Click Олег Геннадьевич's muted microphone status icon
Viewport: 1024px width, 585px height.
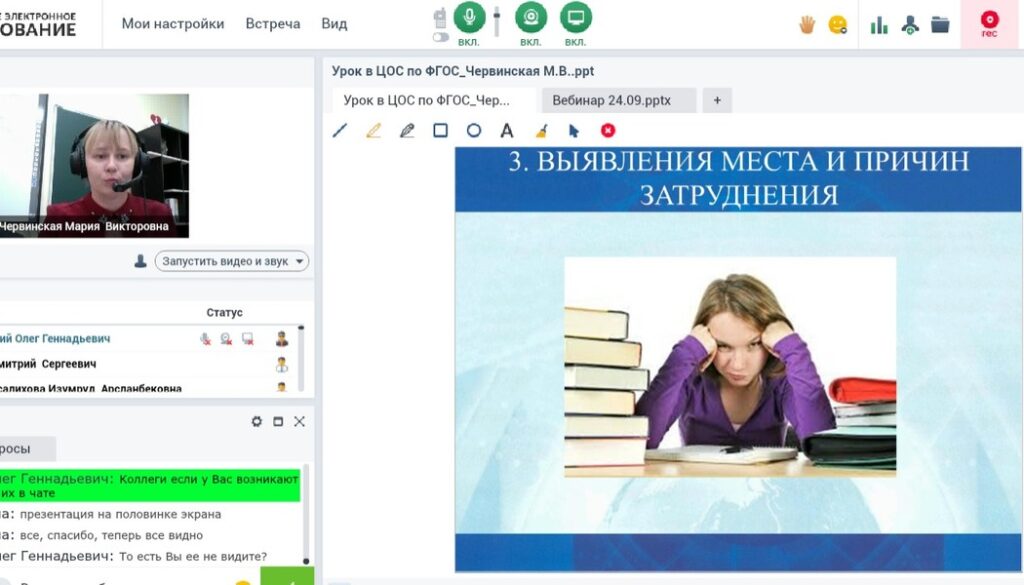tap(206, 339)
